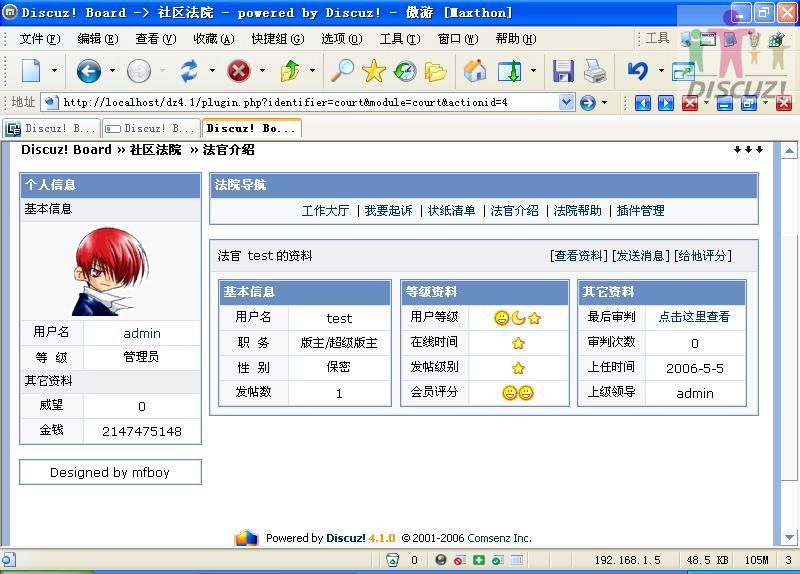
Task: Click the green download page icon
Action: 510,70
